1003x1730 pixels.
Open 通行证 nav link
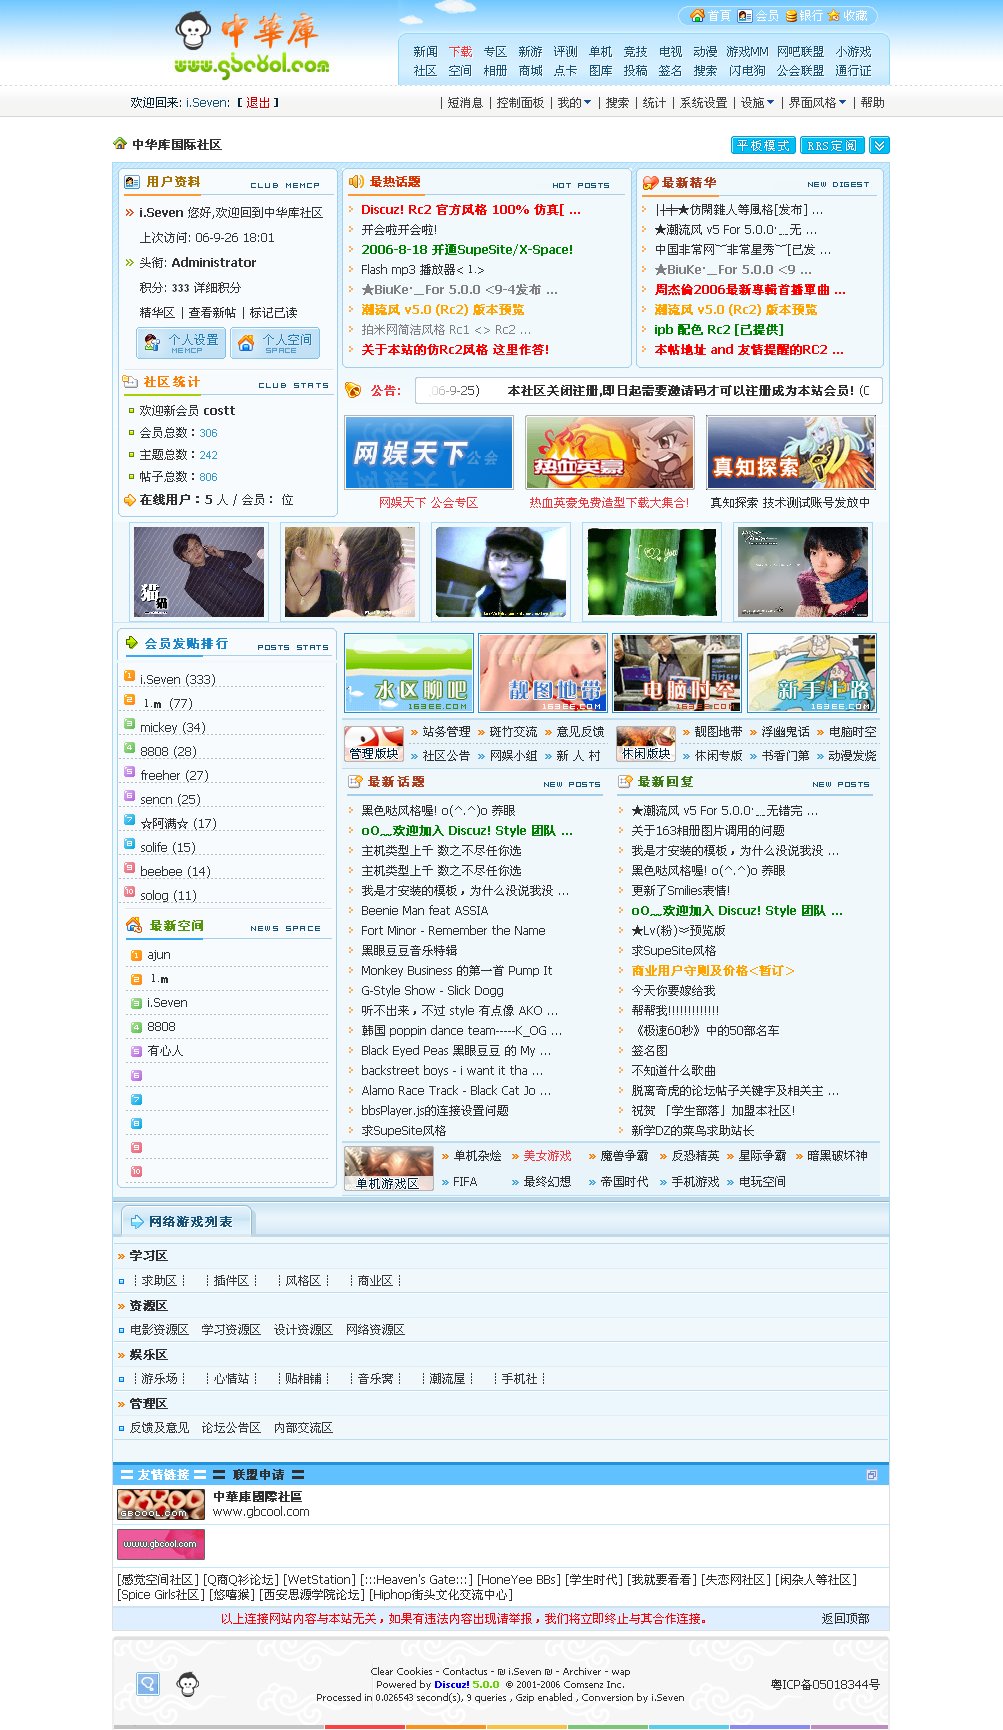[853, 70]
